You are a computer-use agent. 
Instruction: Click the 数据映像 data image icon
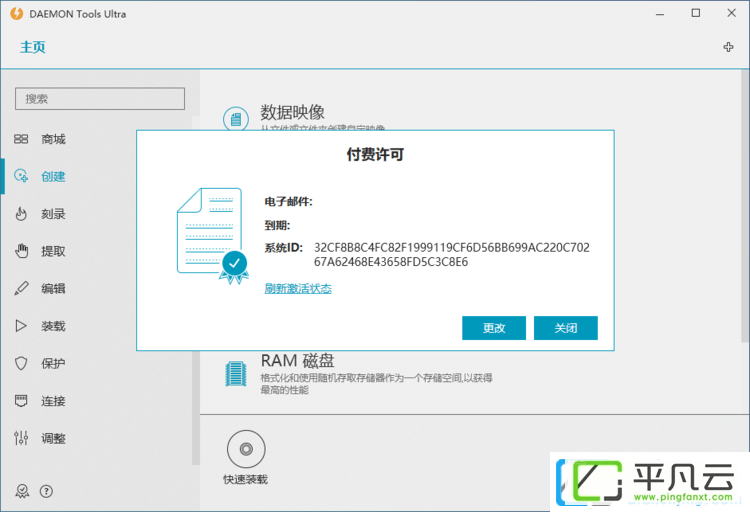pos(236,119)
